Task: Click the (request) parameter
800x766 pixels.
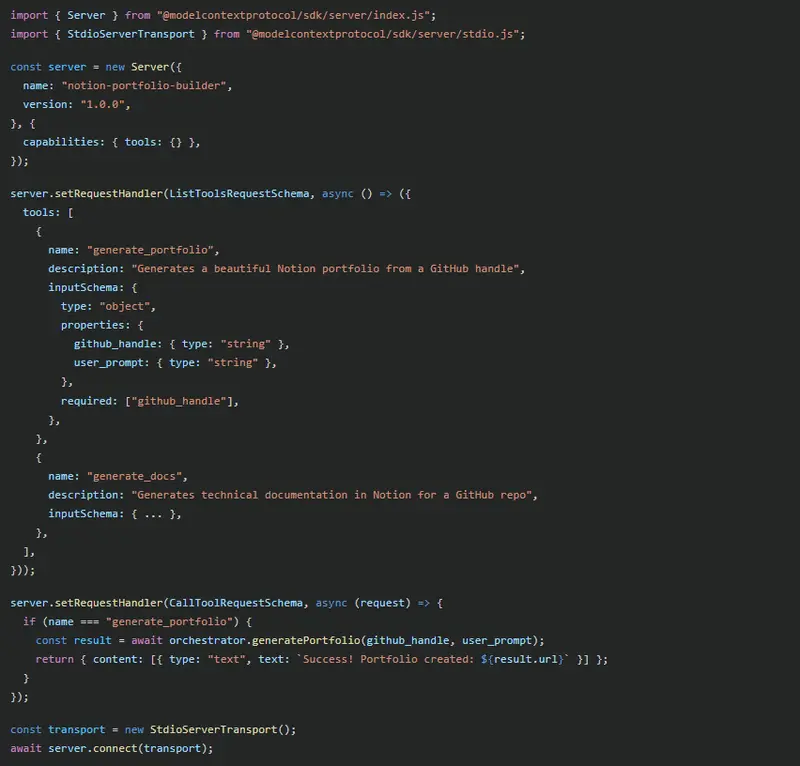Action: point(383,603)
